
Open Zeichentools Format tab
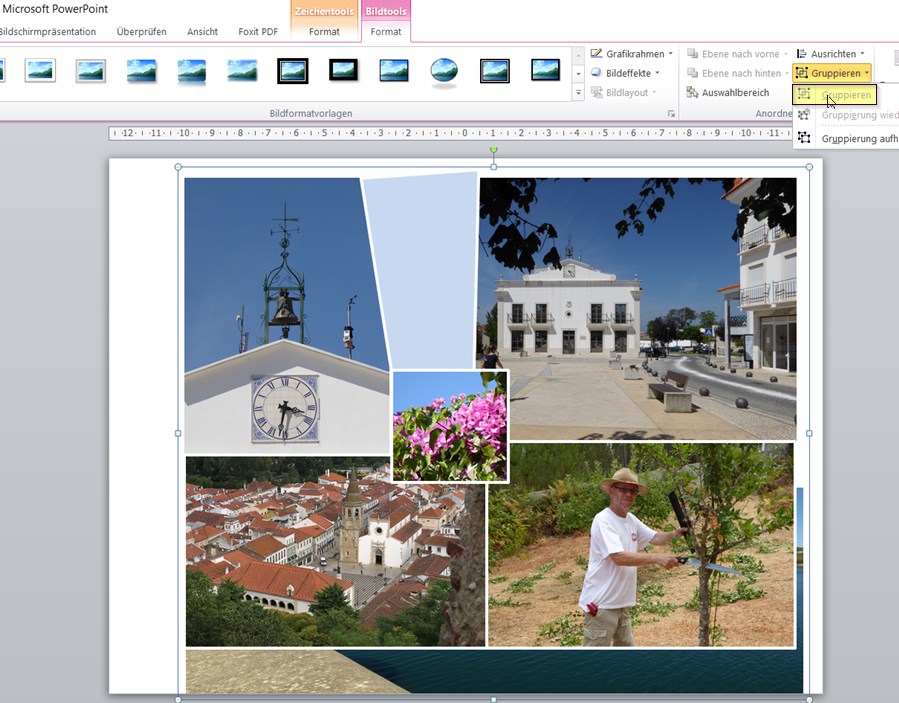324,31
